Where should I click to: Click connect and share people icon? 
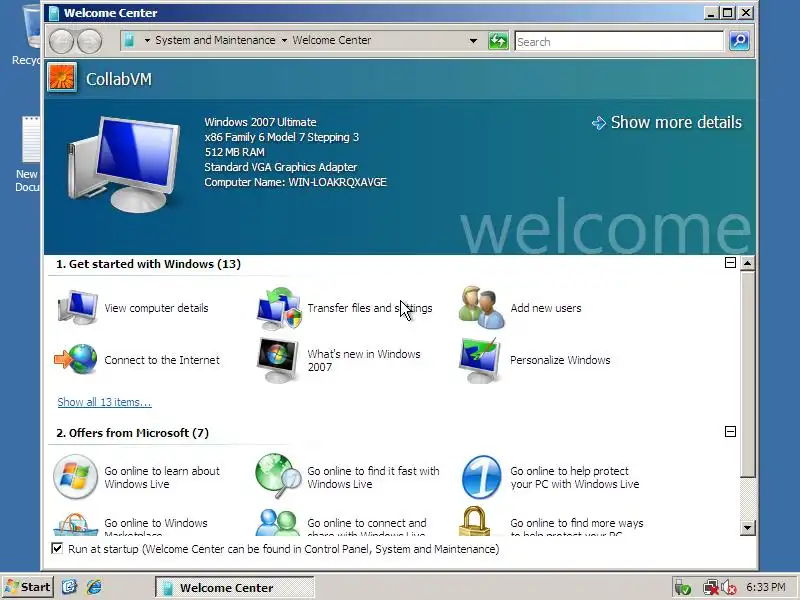(x=278, y=522)
